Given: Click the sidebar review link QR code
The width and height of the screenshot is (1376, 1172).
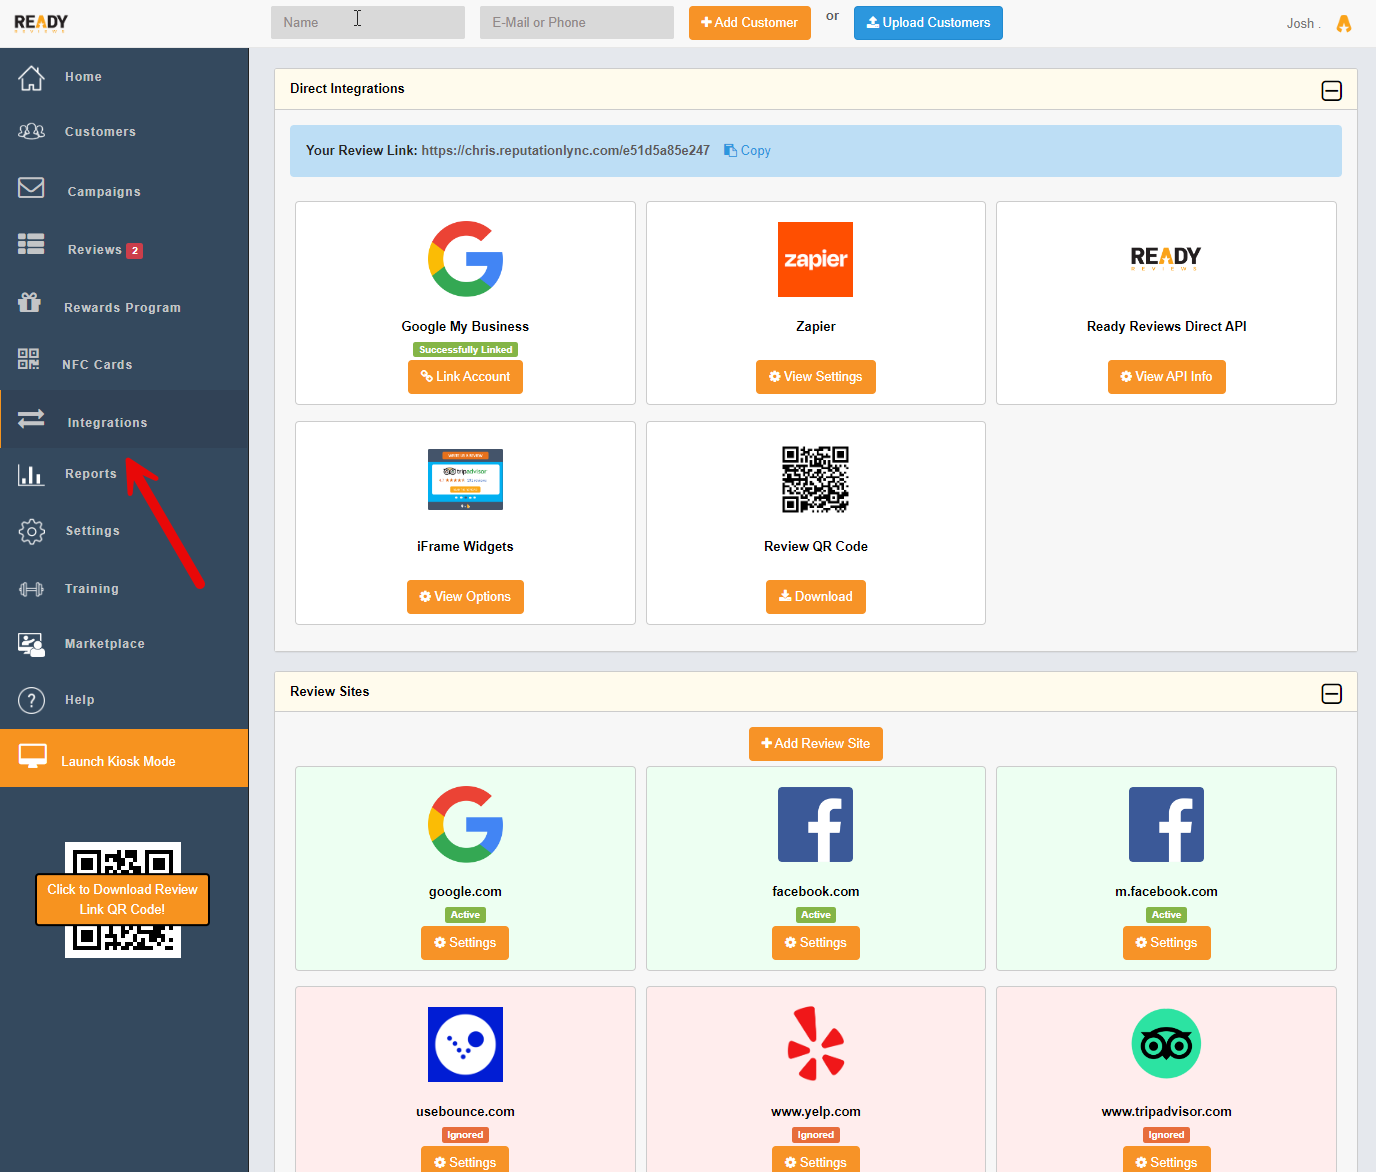Looking at the screenshot, I should point(123,899).
